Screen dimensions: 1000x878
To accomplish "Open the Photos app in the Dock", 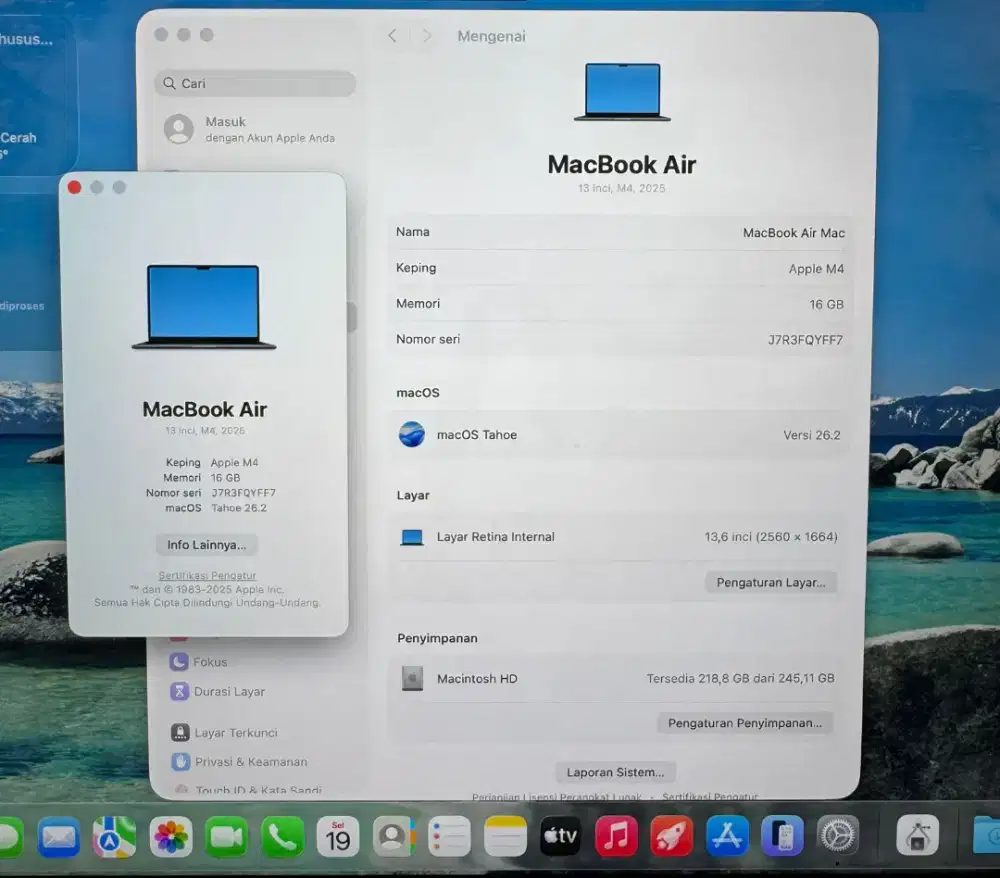I will coord(170,837).
